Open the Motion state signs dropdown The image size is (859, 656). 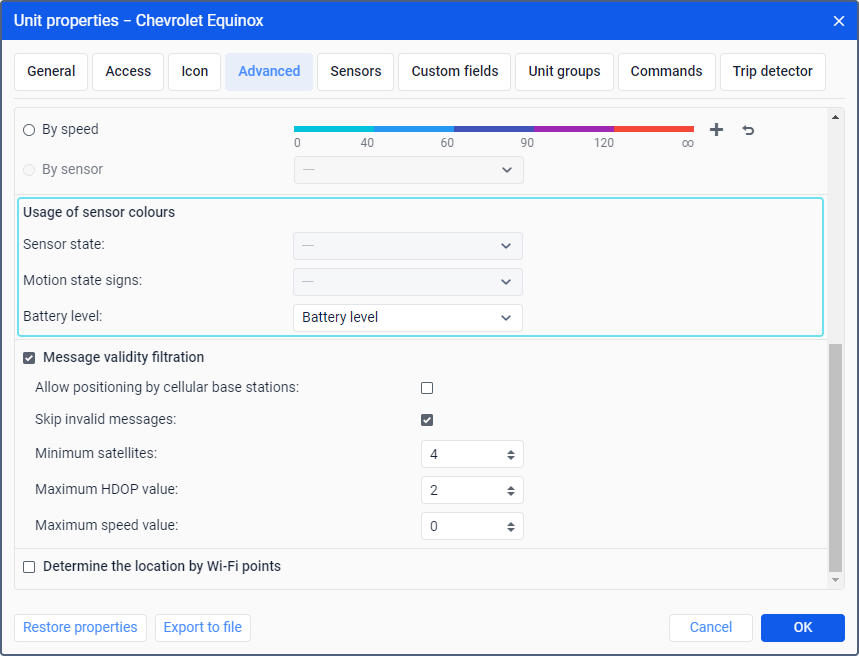408,282
